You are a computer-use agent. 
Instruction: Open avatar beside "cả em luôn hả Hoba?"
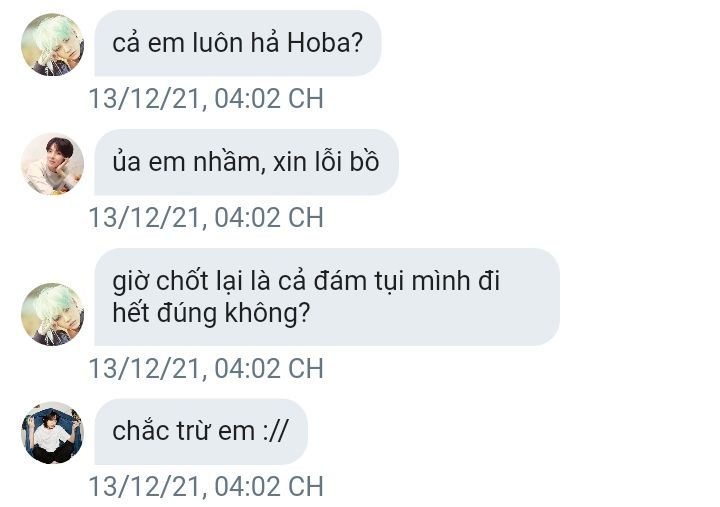[x=52, y=45]
